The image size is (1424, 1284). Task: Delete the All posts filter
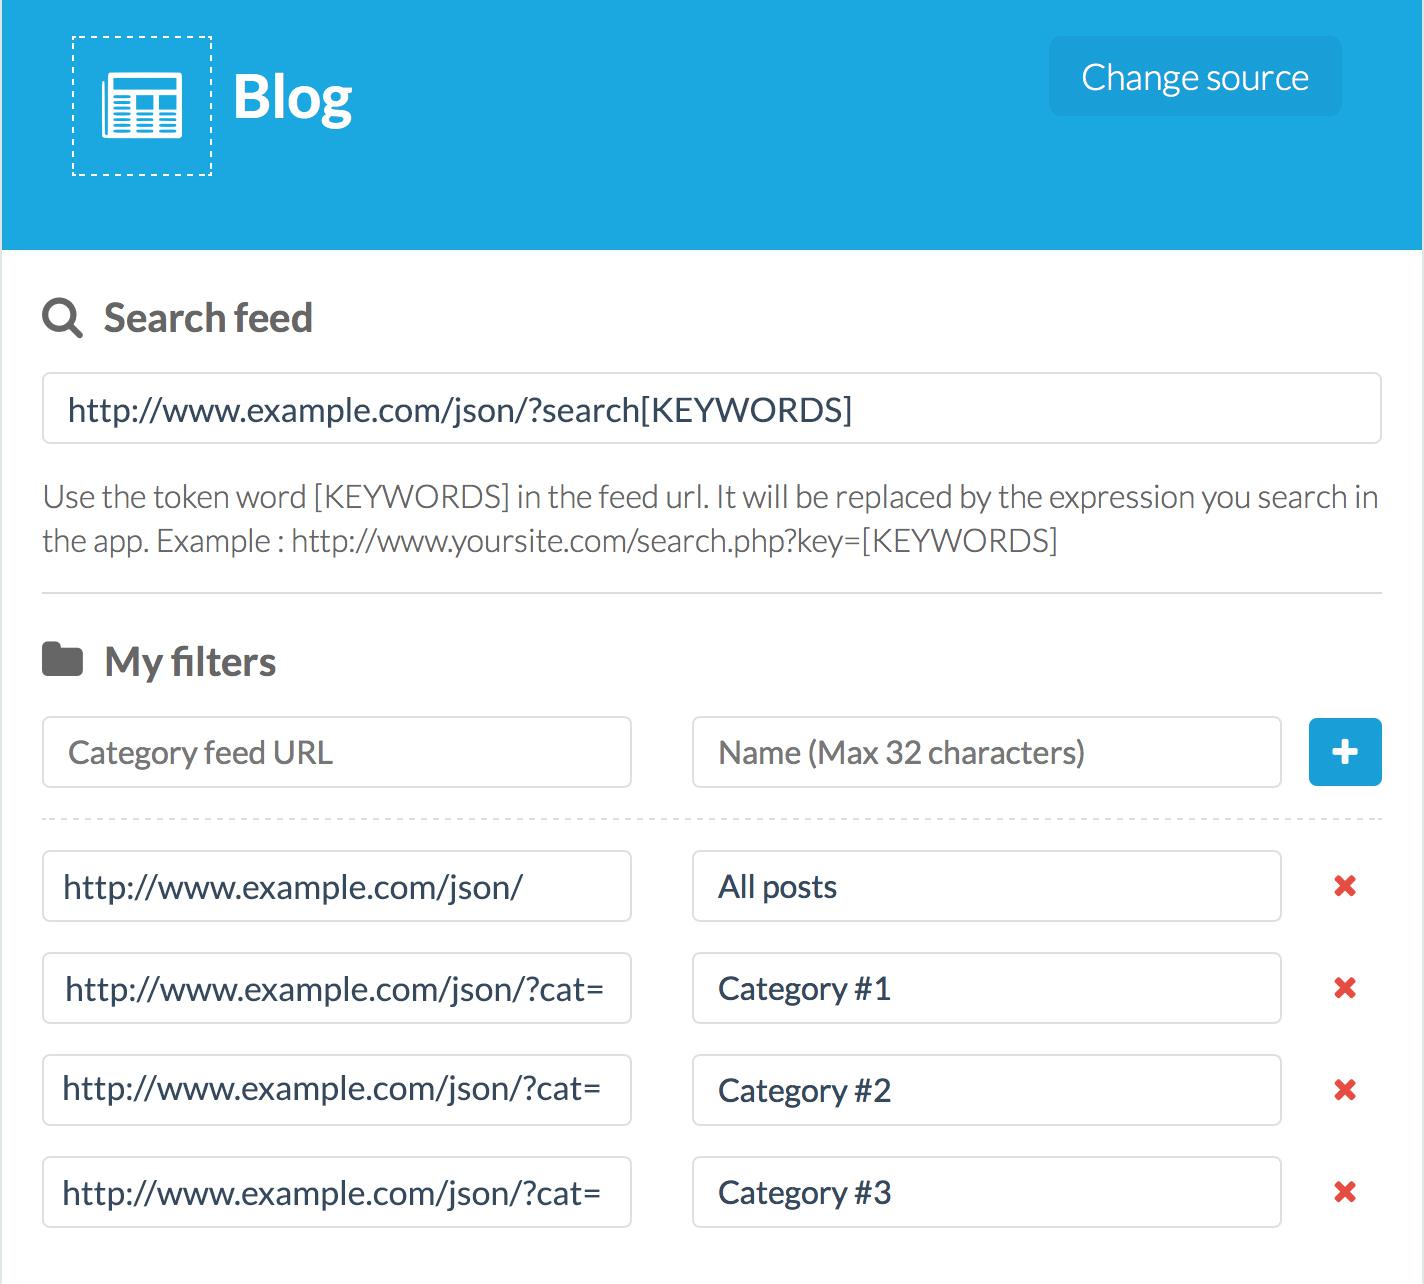1344,886
